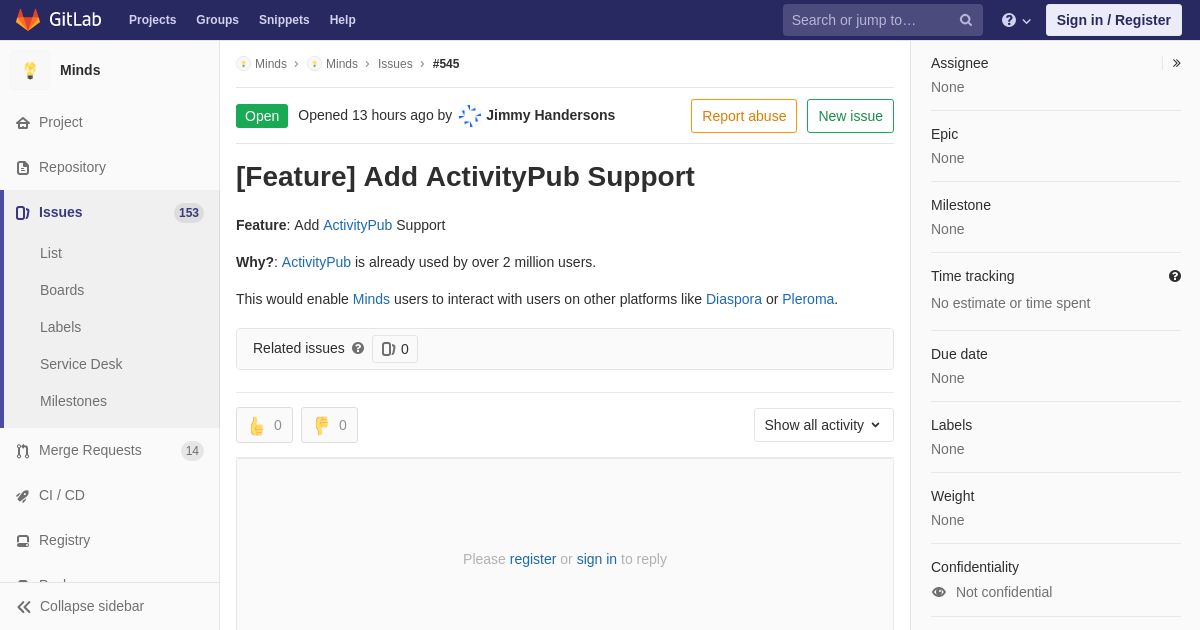The image size is (1200, 630).
Task: Open the Registry sidebar icon
Action: click(x=23, y=540)
